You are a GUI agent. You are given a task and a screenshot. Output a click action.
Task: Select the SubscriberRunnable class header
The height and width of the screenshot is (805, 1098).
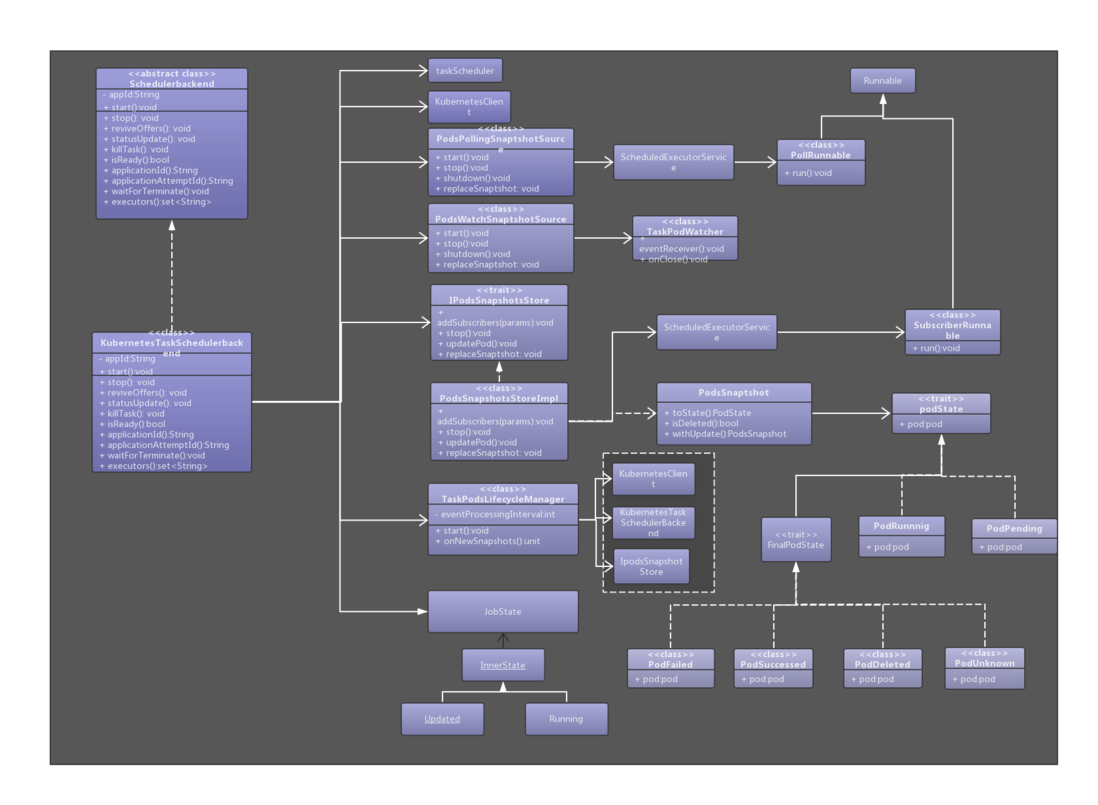[x=952, y=326]
